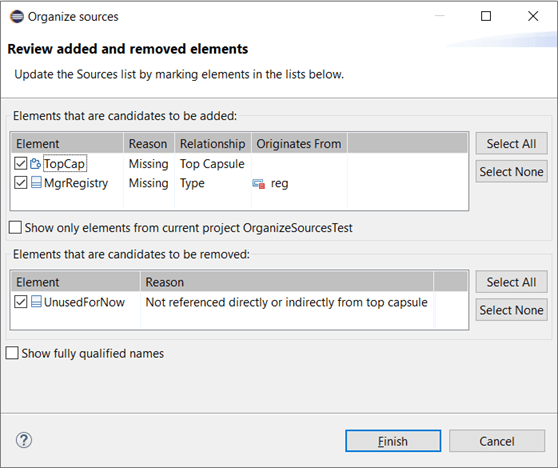Click the Type relationship cell

coord(192,183)
